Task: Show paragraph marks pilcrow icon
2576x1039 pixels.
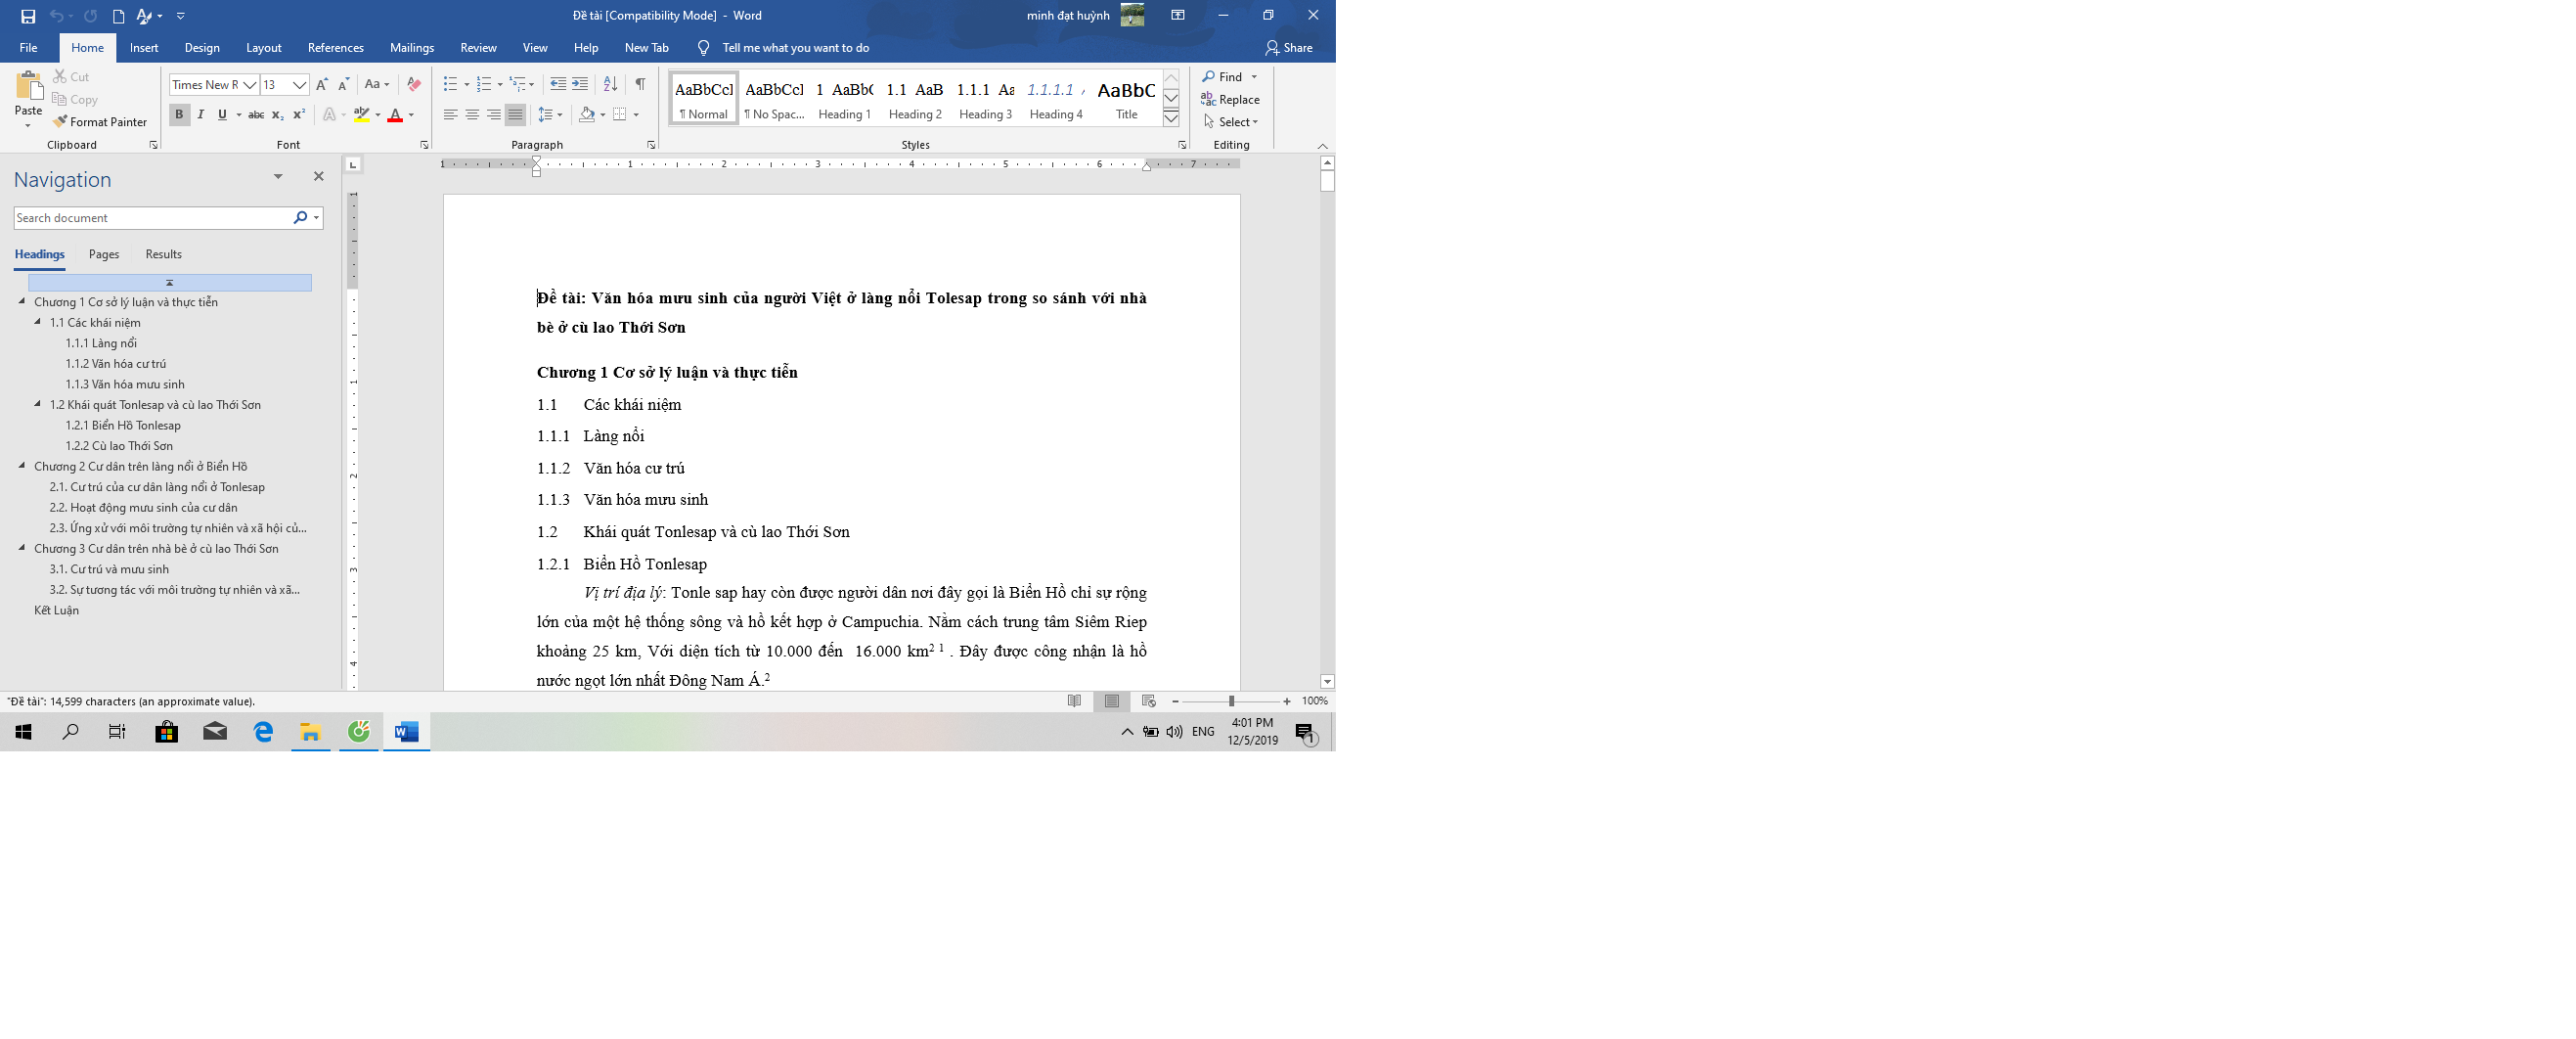Action: point(640,85)
